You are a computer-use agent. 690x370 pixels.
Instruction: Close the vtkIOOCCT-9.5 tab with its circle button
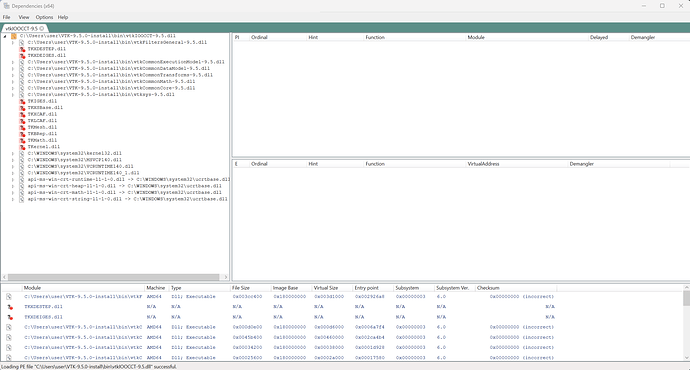click(41, 28)
